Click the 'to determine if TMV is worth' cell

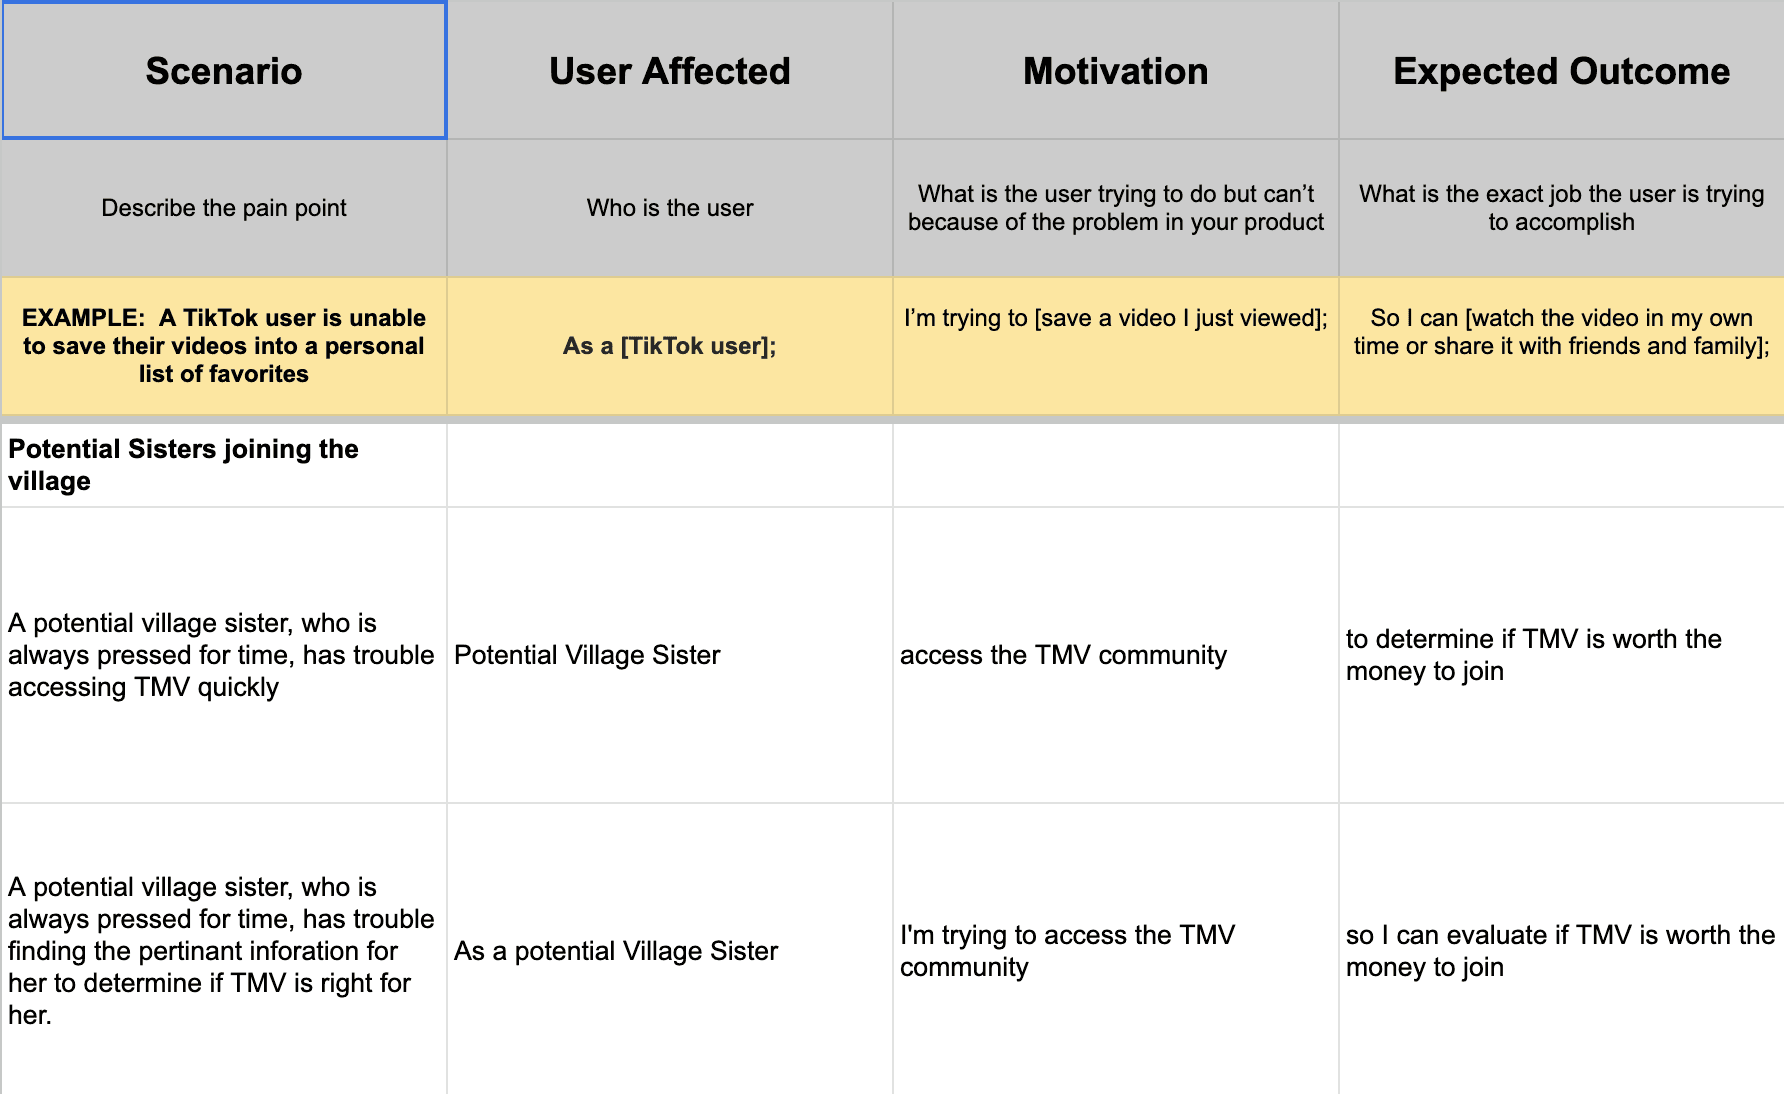[1562, 655]
